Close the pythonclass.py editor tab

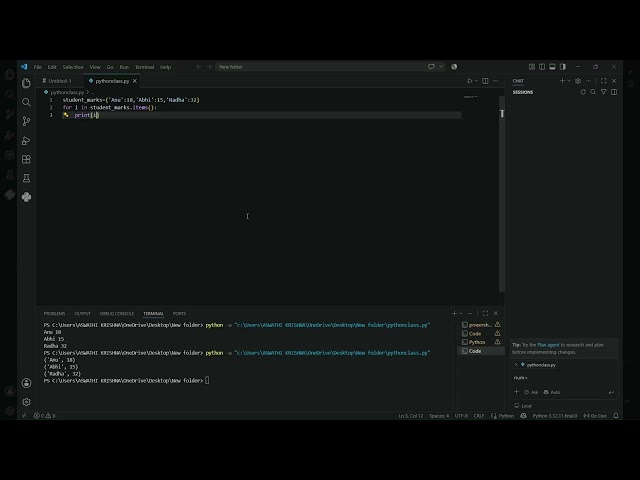click(135, 81)
